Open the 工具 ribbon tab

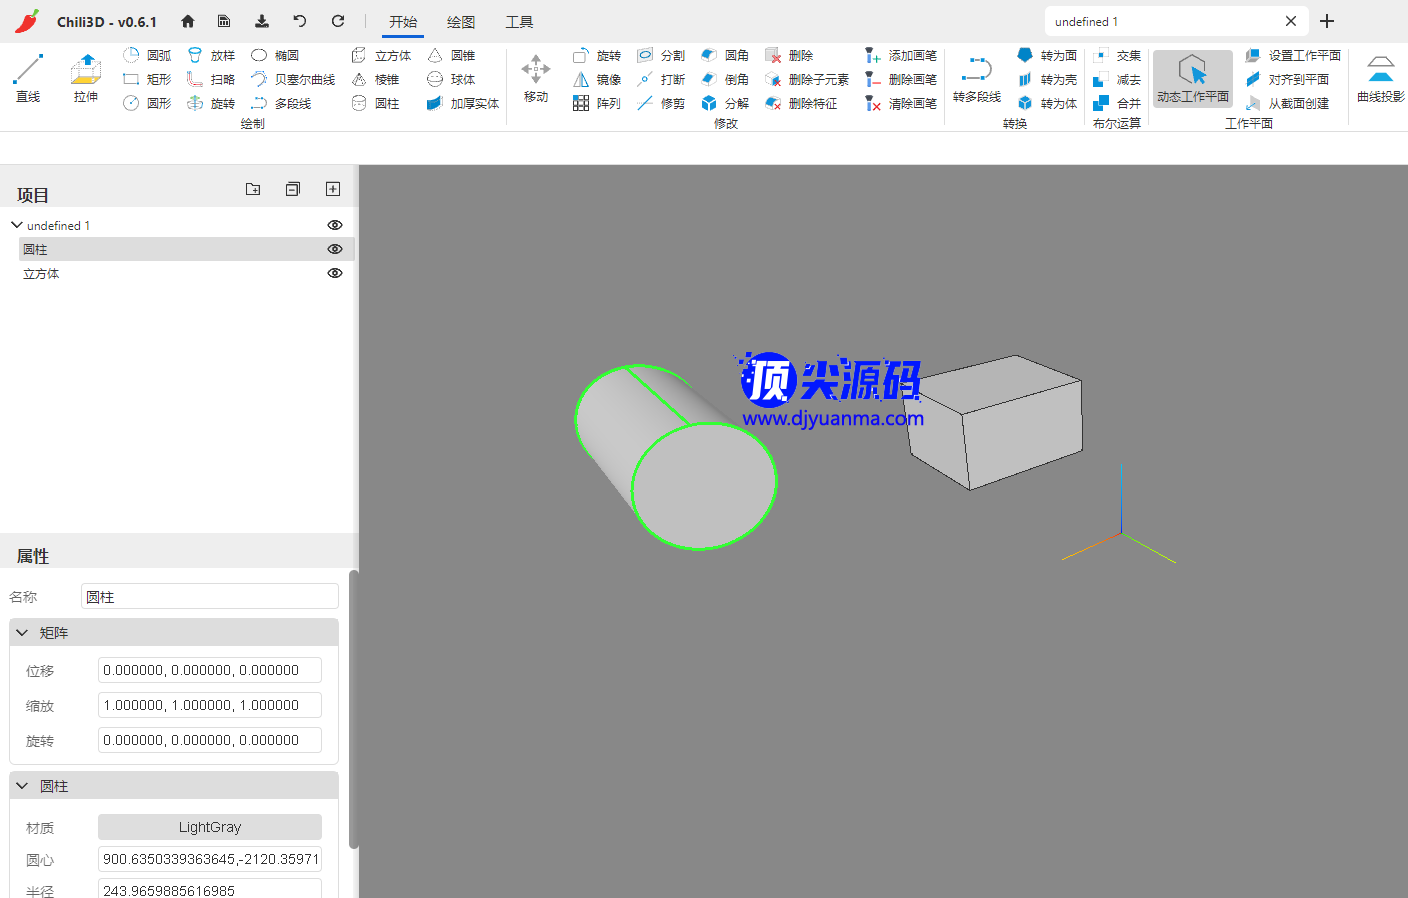pyautogui.click(x=519, y=22)
